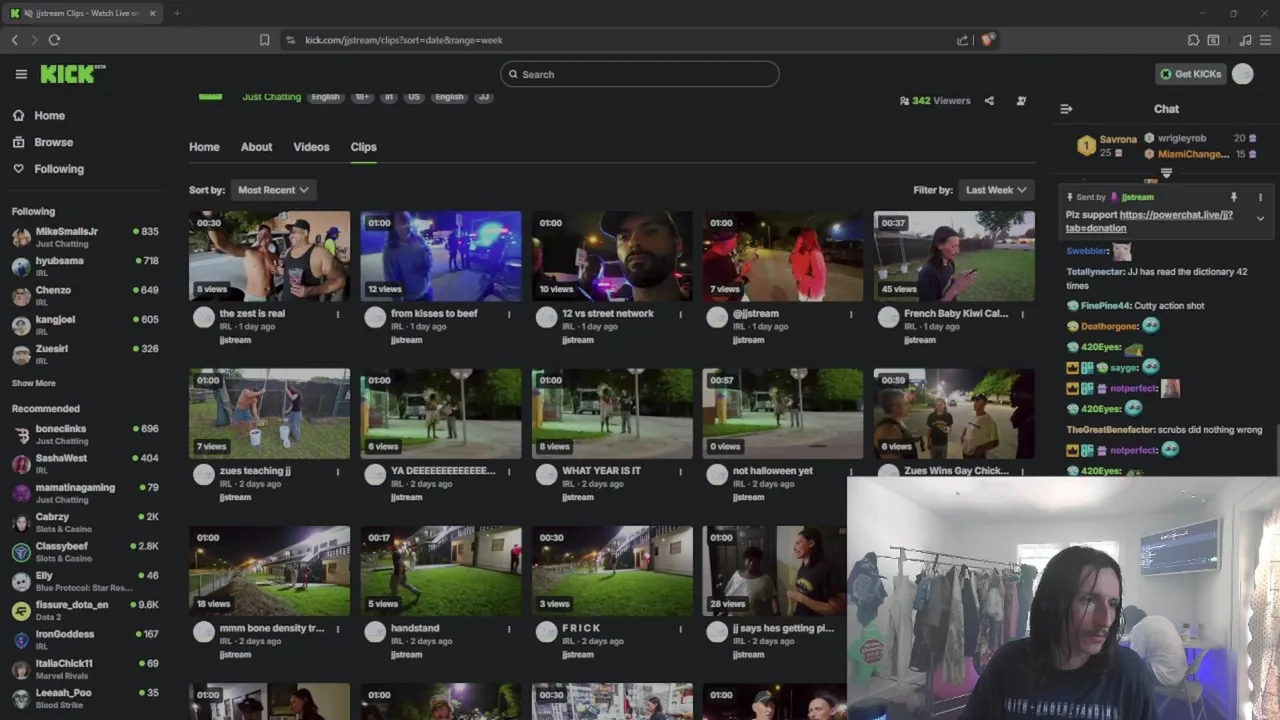Open the powerchat.live donation link
Screen dimensions: 1280x720
(x=1149, y=221)
